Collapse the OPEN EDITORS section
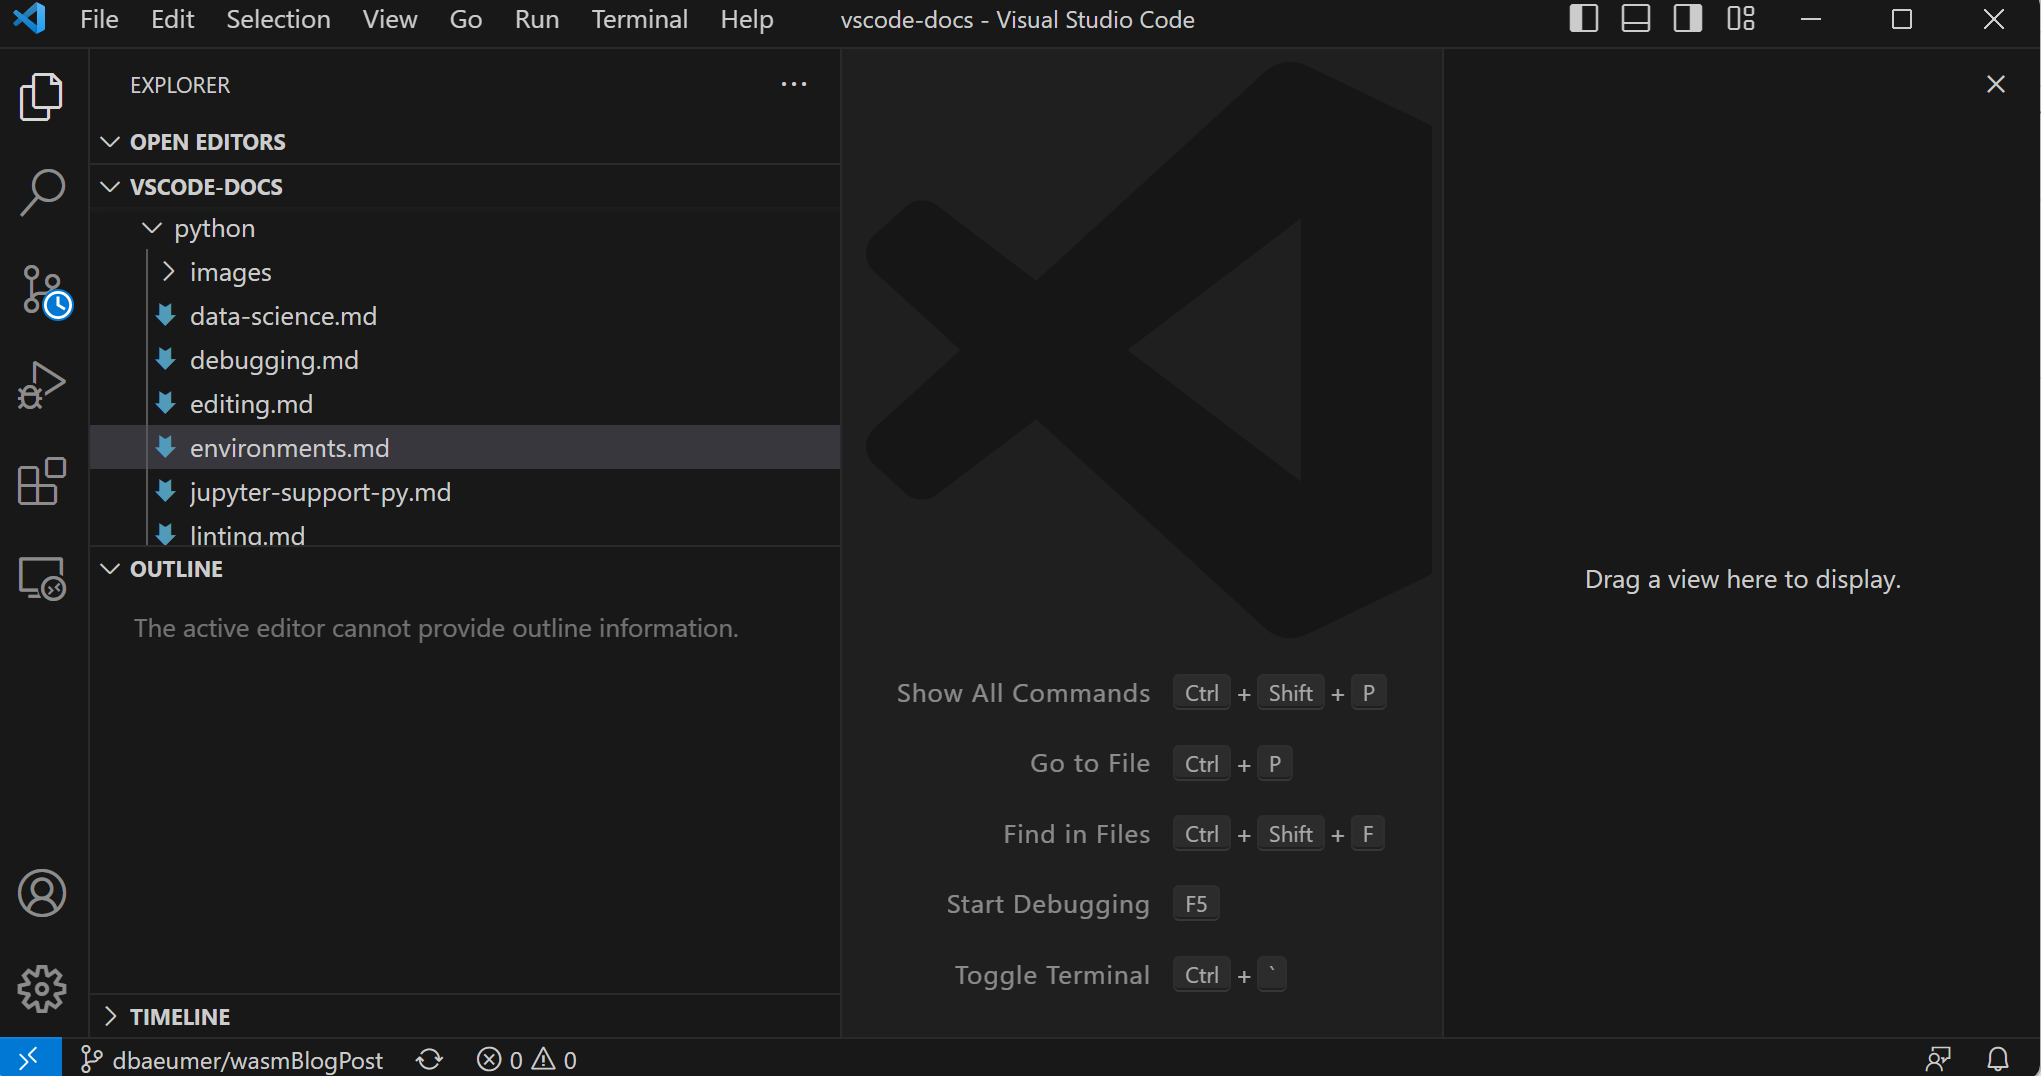This screenshot has width=2041, height=1076. click(x=465, y=142)
